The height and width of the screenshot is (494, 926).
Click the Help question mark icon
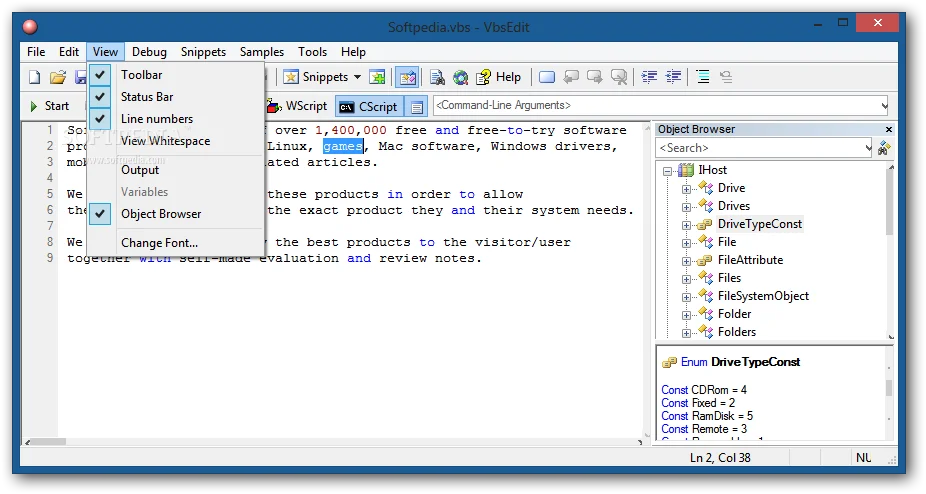pyautogui.click(x=484, y=77)
